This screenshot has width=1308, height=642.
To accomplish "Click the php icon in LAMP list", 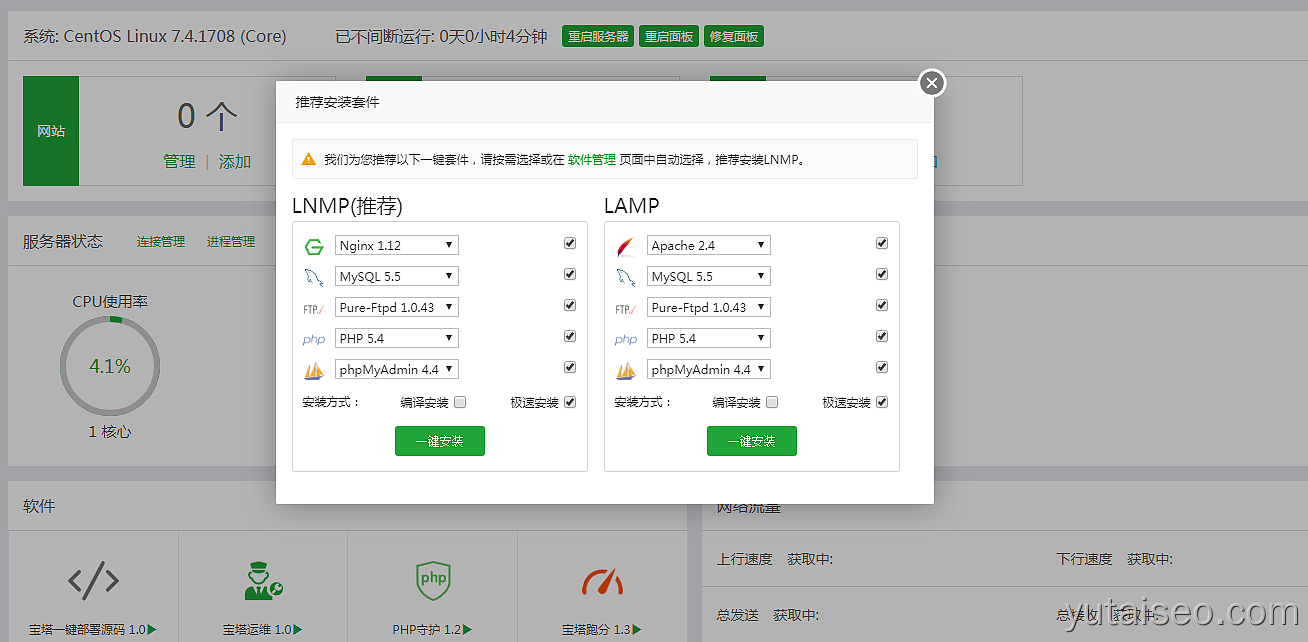I will [626, 340].
